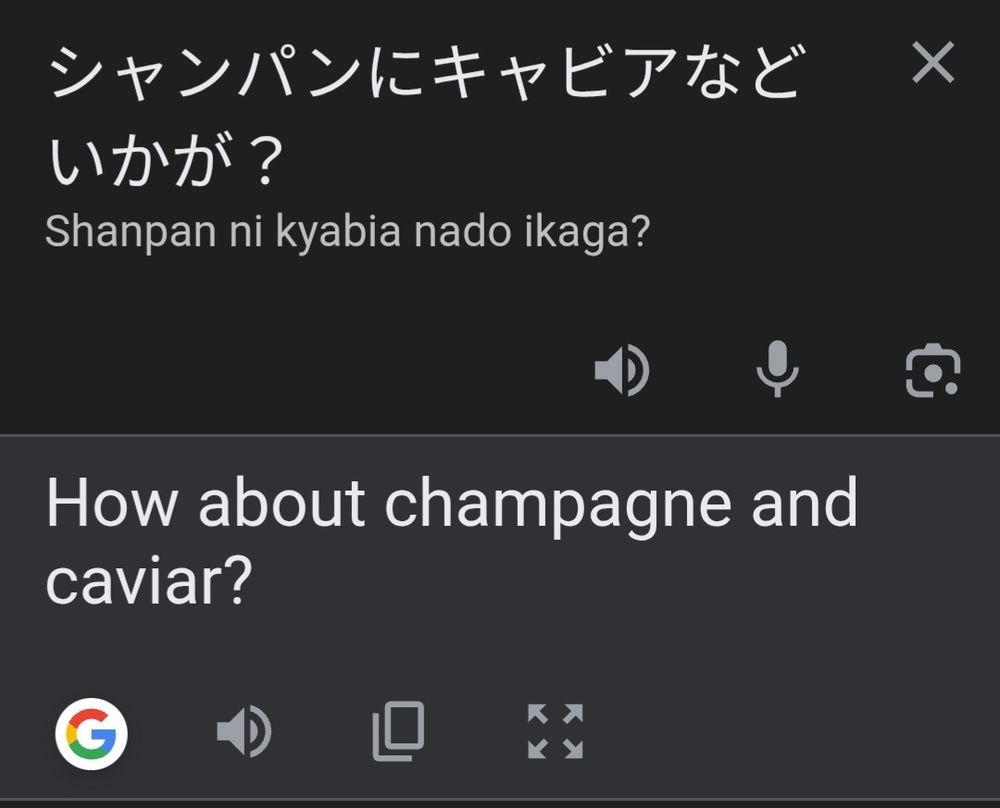Screen dimensions: 1000x808
Task: Open camera translation
Action: pos(932,371)
